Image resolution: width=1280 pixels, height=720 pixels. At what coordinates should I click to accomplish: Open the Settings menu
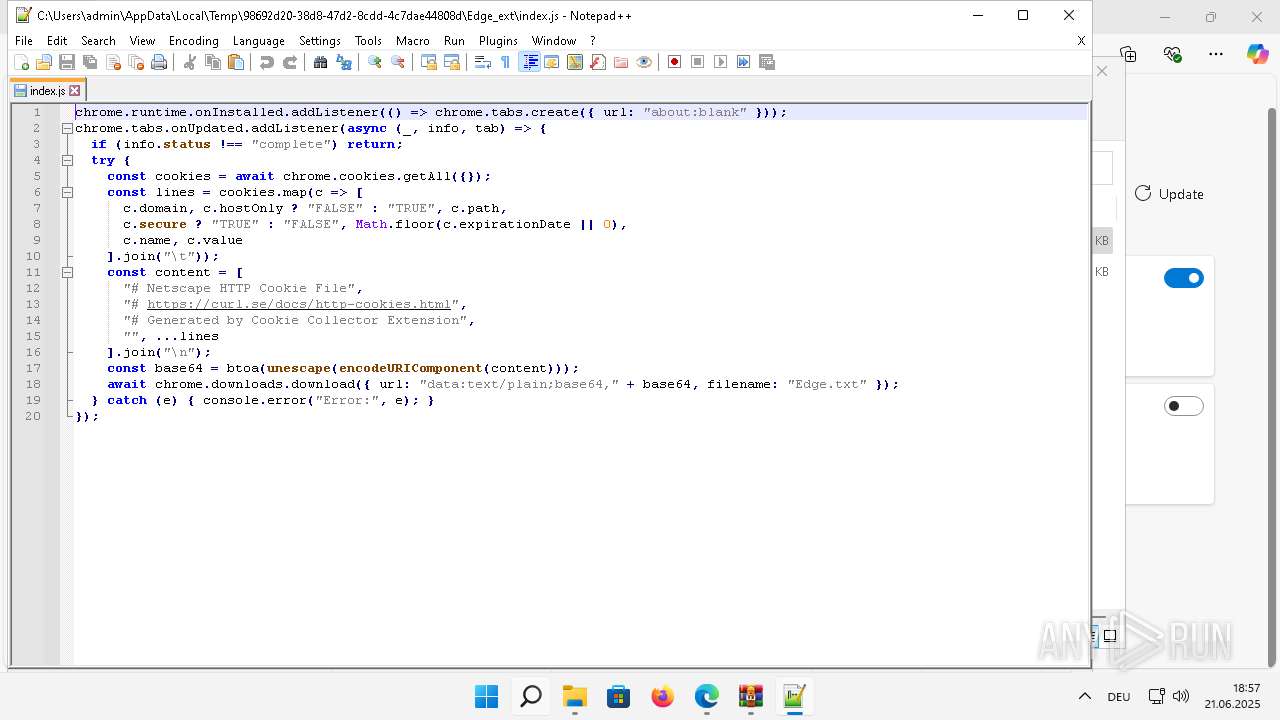[x=320, y=41]
